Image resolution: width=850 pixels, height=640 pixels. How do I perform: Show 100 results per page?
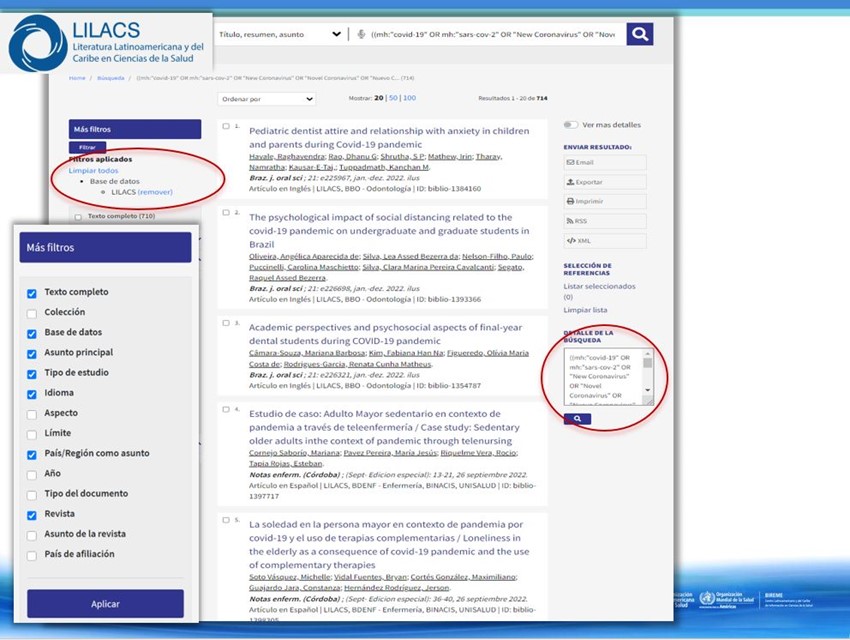[409, 98]
